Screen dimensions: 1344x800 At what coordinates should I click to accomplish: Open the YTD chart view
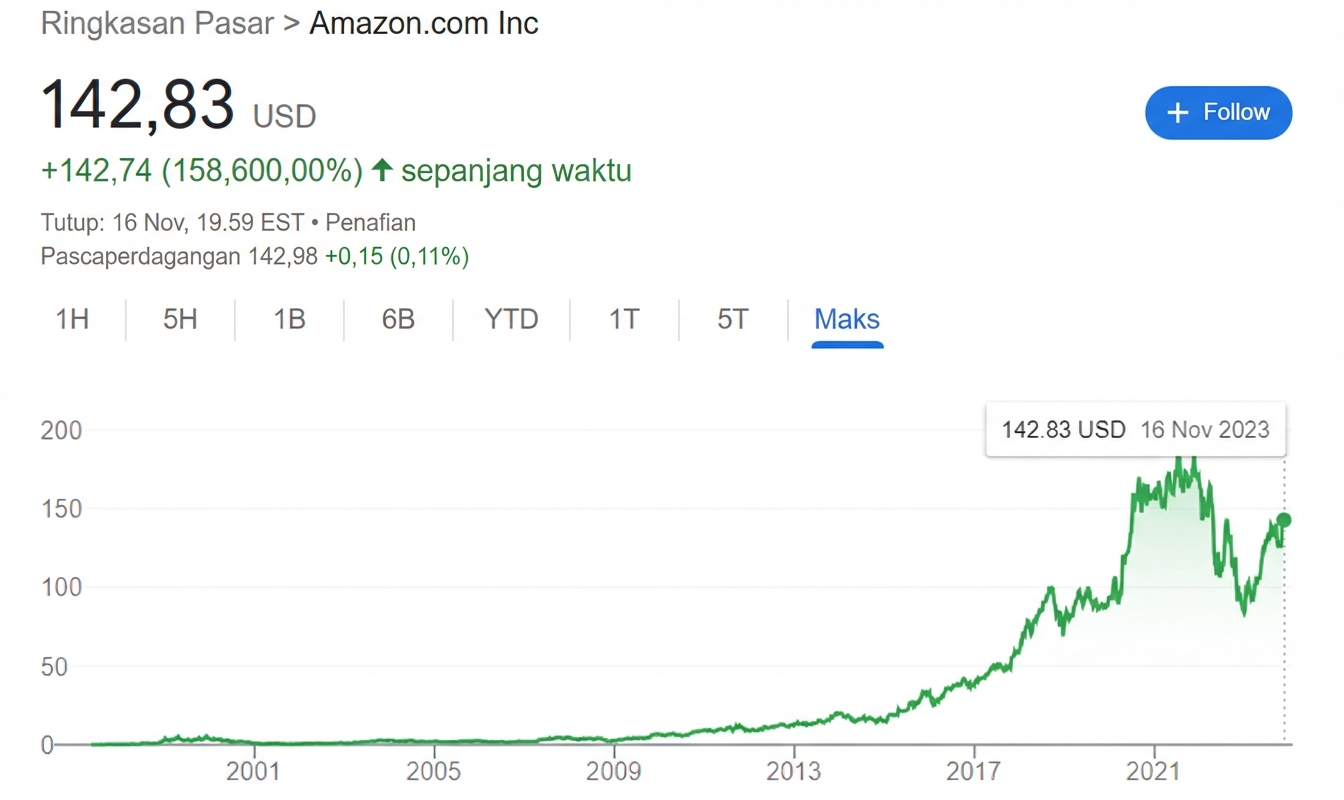pos(511,319)
